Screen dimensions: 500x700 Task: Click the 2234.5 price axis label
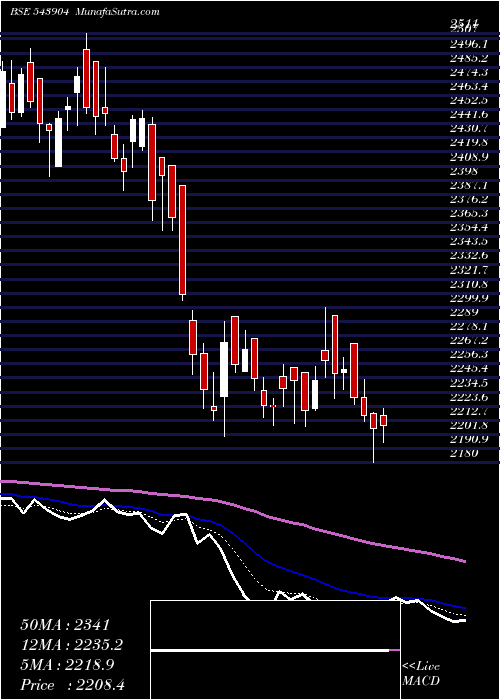[x=469, y=383]
